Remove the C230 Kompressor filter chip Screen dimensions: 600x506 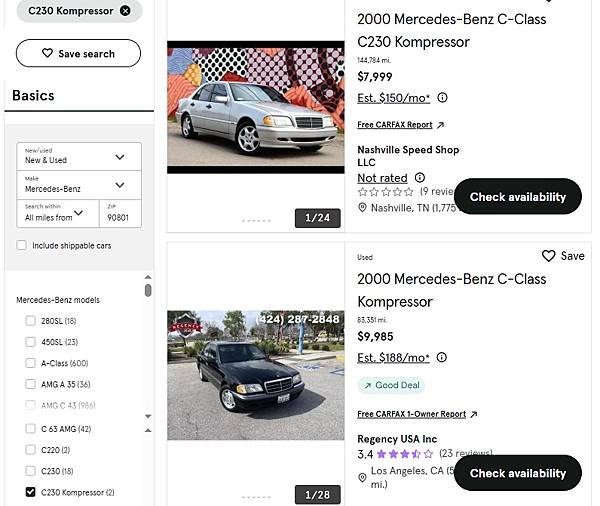tap(125, 11)
